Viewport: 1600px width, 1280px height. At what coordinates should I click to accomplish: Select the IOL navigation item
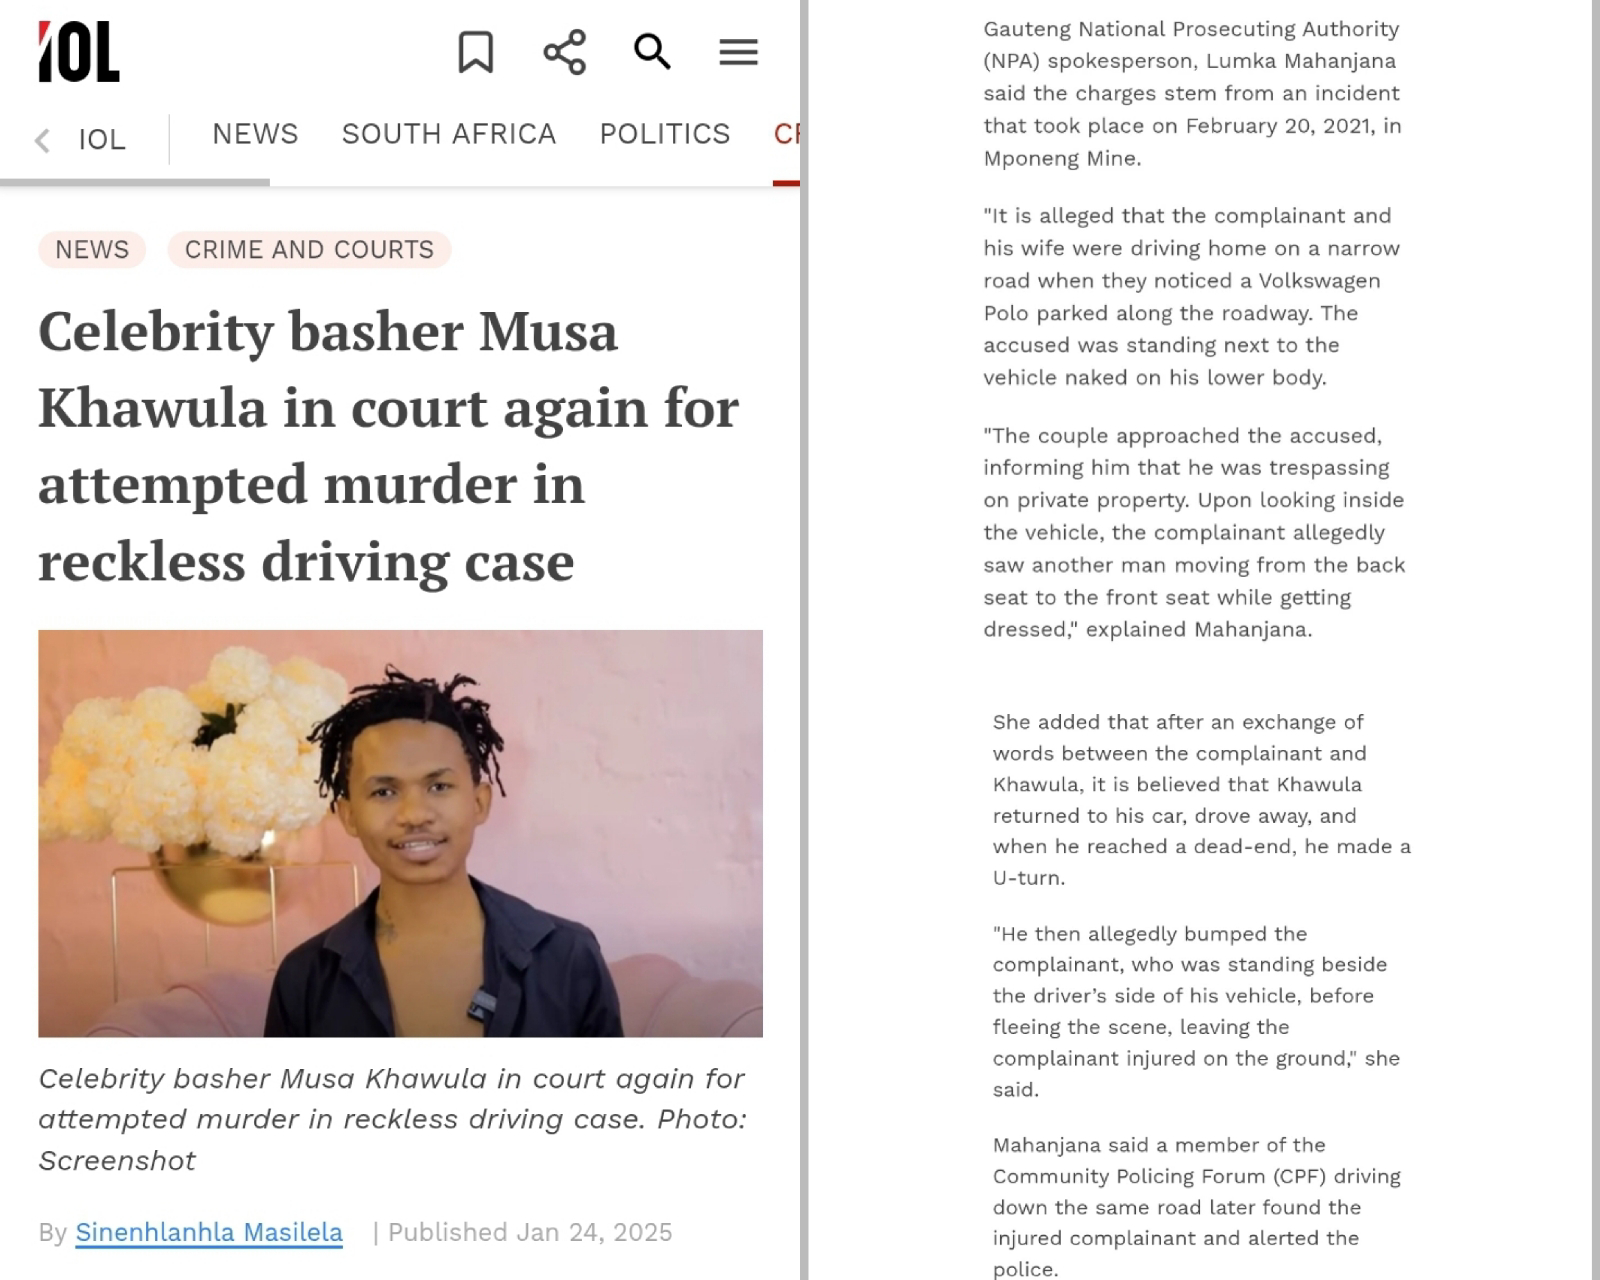tap(102, 139)
